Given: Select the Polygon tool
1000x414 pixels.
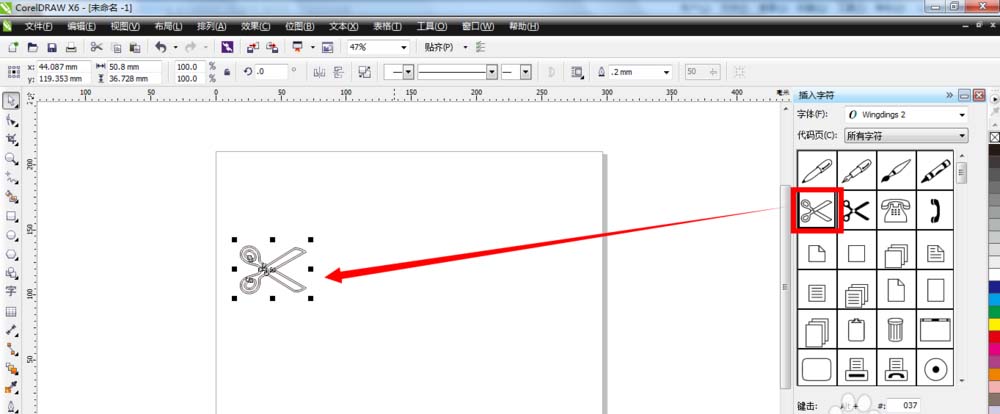Looking at the screenshot, I should 11,254.
